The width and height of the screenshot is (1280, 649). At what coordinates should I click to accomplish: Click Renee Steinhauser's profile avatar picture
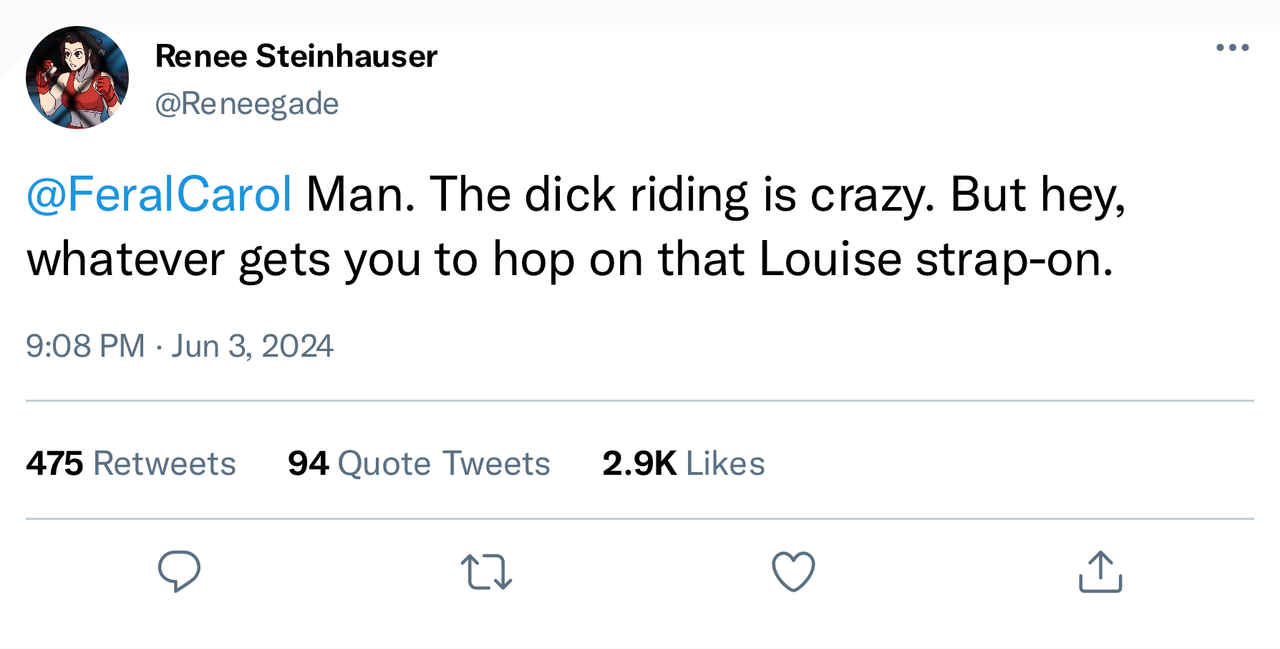point(77,78)
